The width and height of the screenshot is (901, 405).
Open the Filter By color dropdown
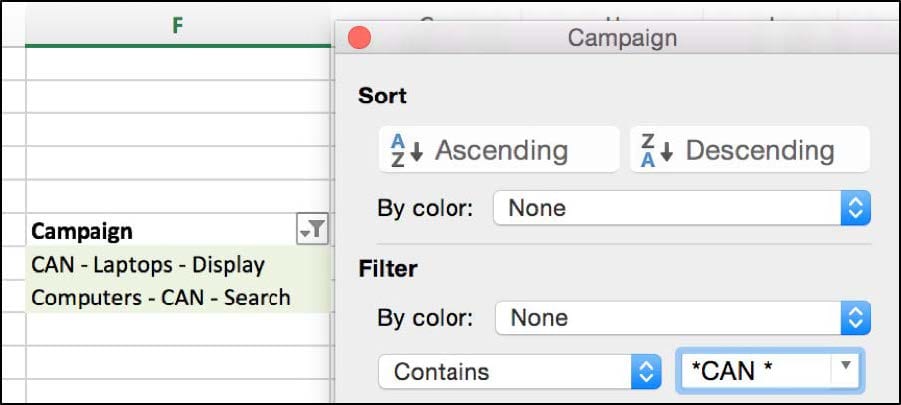[x=683, y=318]
